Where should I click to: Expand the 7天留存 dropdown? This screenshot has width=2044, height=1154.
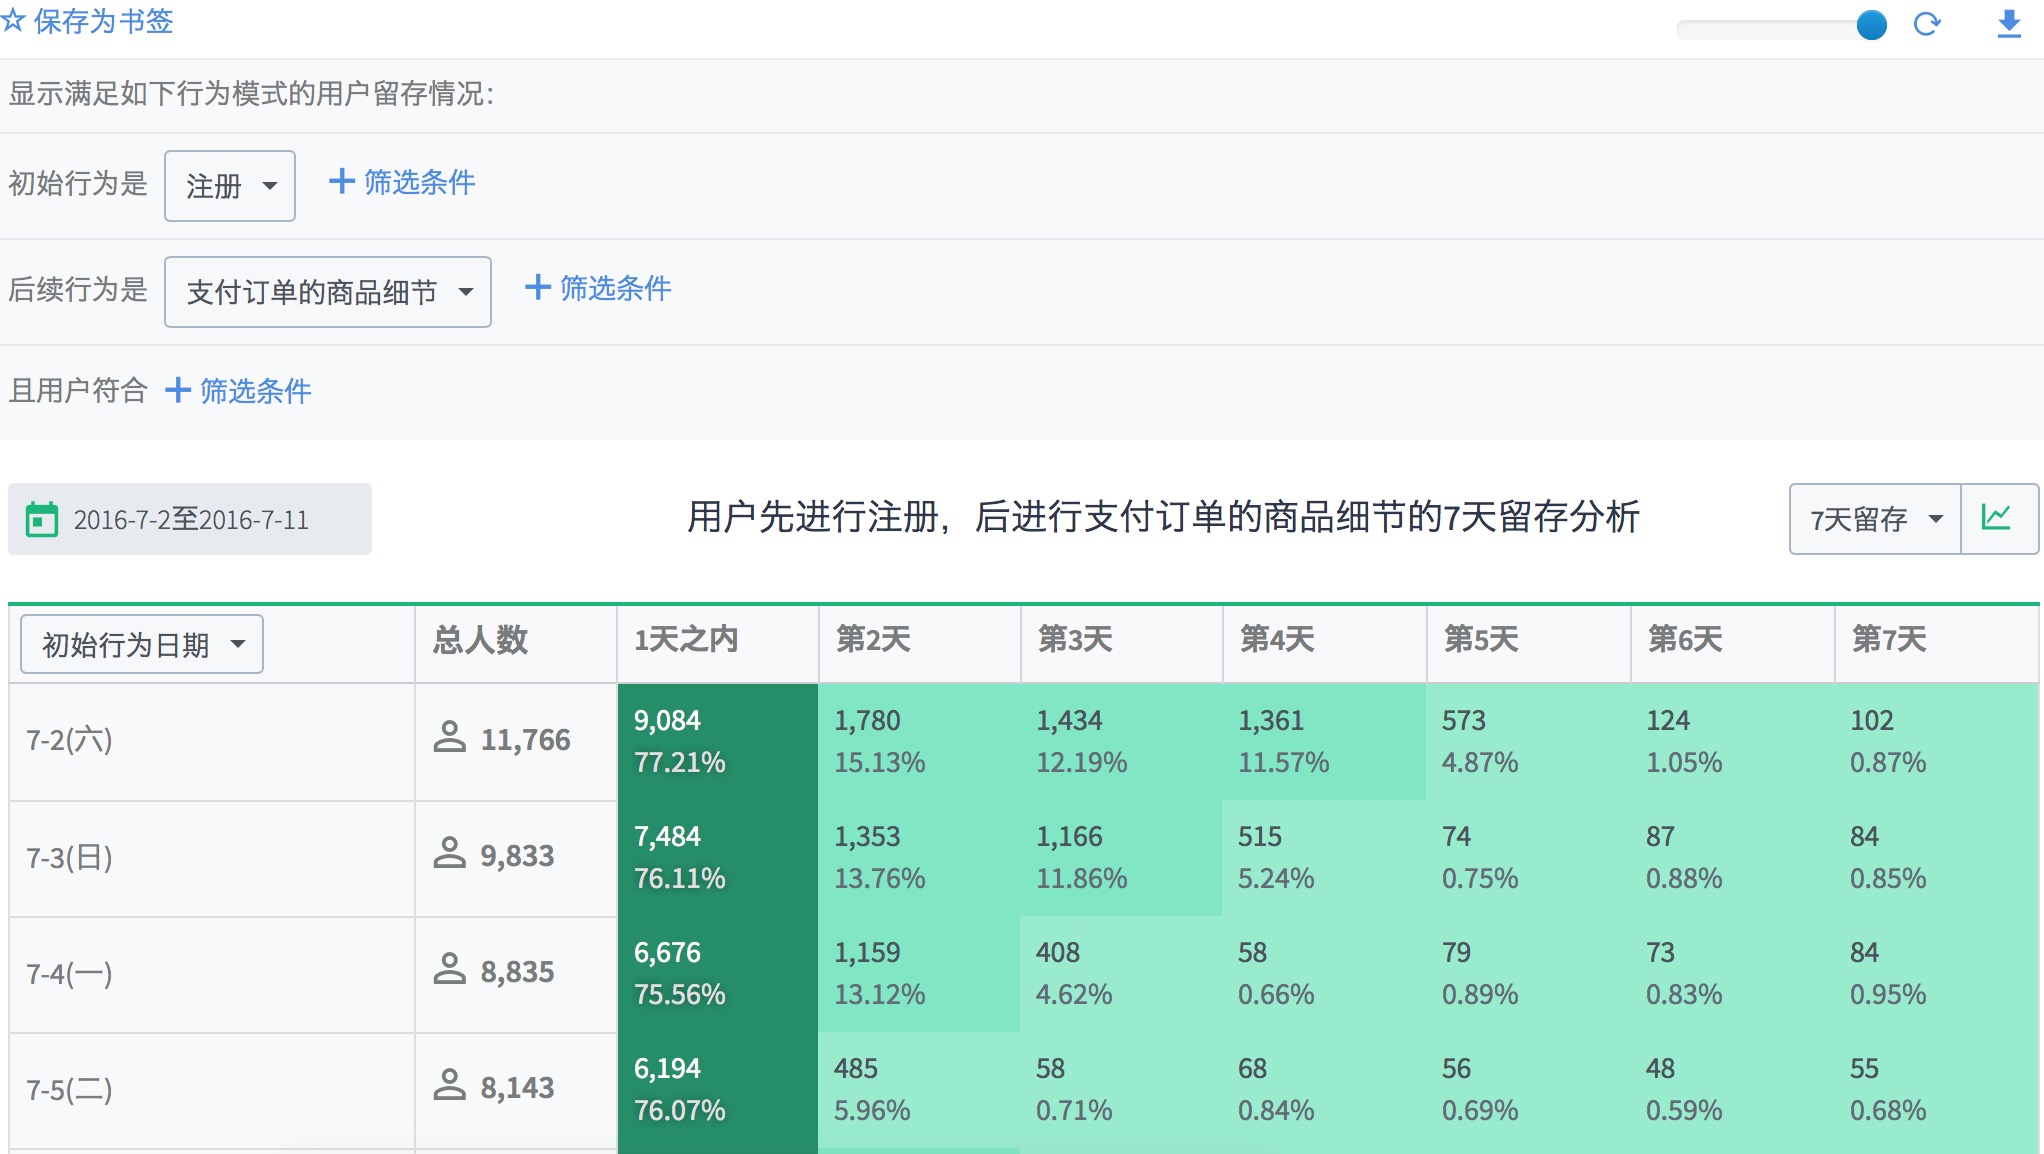click(1875, 519)
